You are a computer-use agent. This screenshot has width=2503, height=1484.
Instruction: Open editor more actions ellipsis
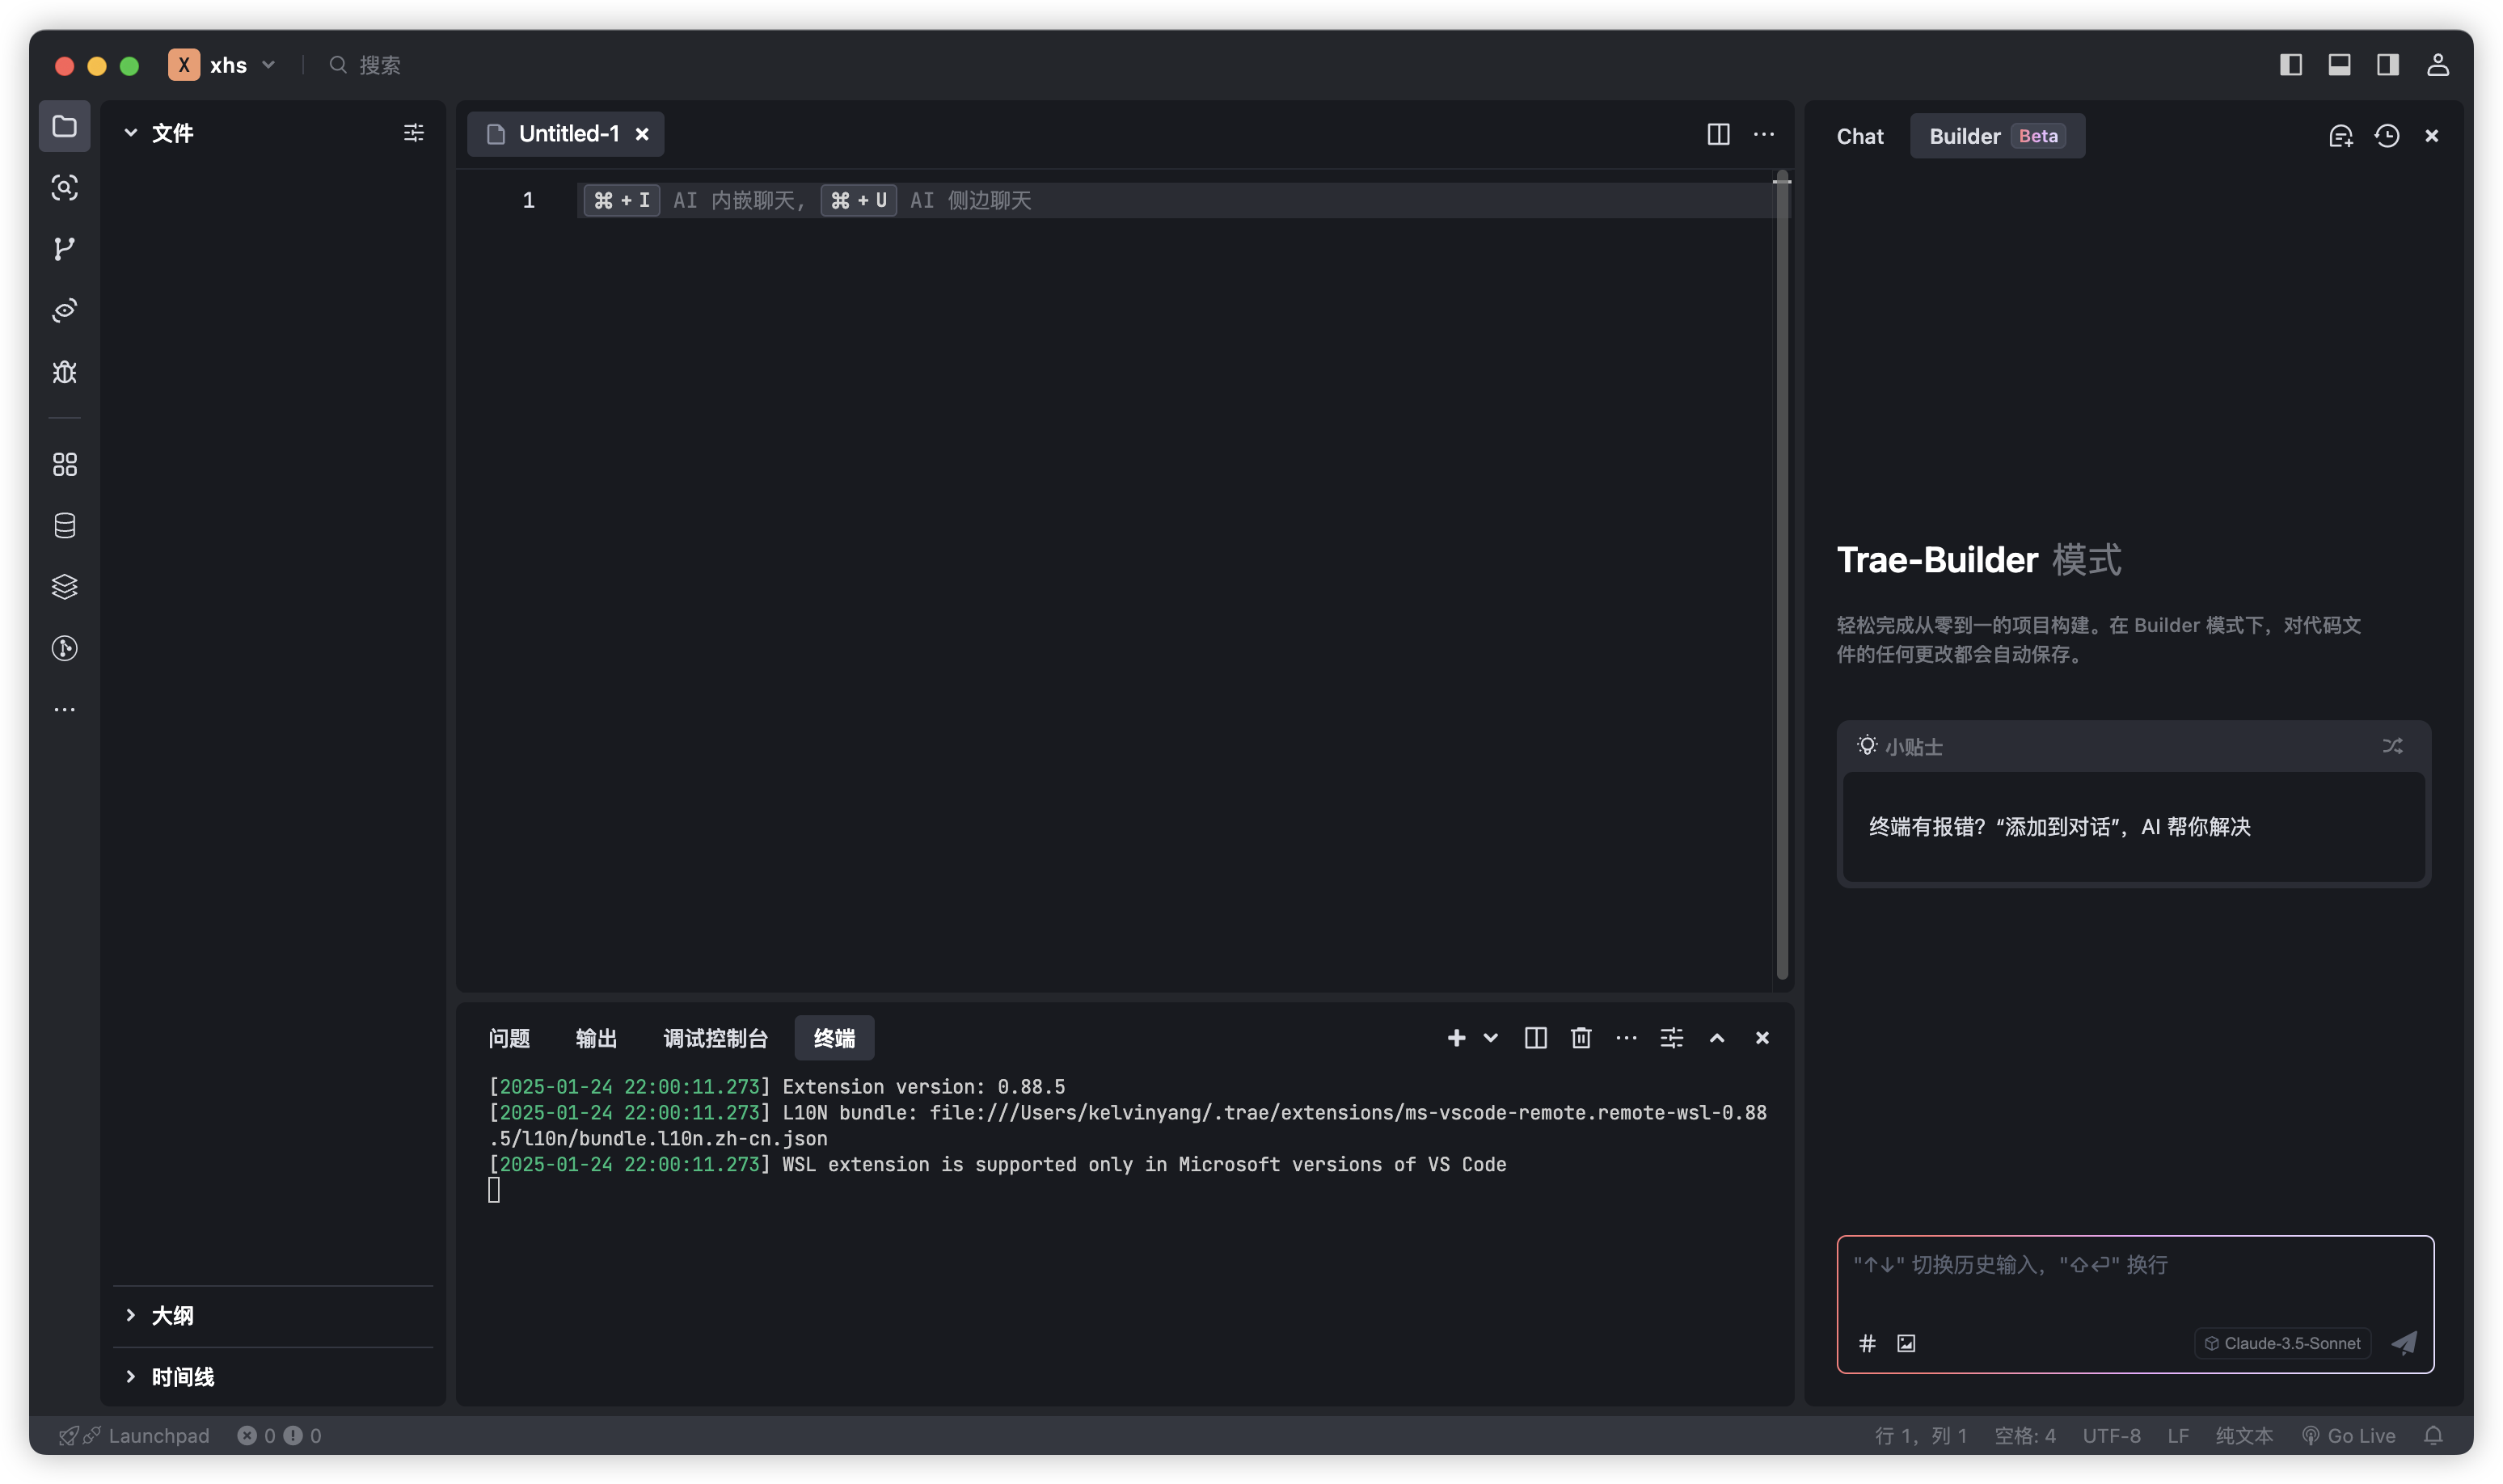click(1764, 134)
